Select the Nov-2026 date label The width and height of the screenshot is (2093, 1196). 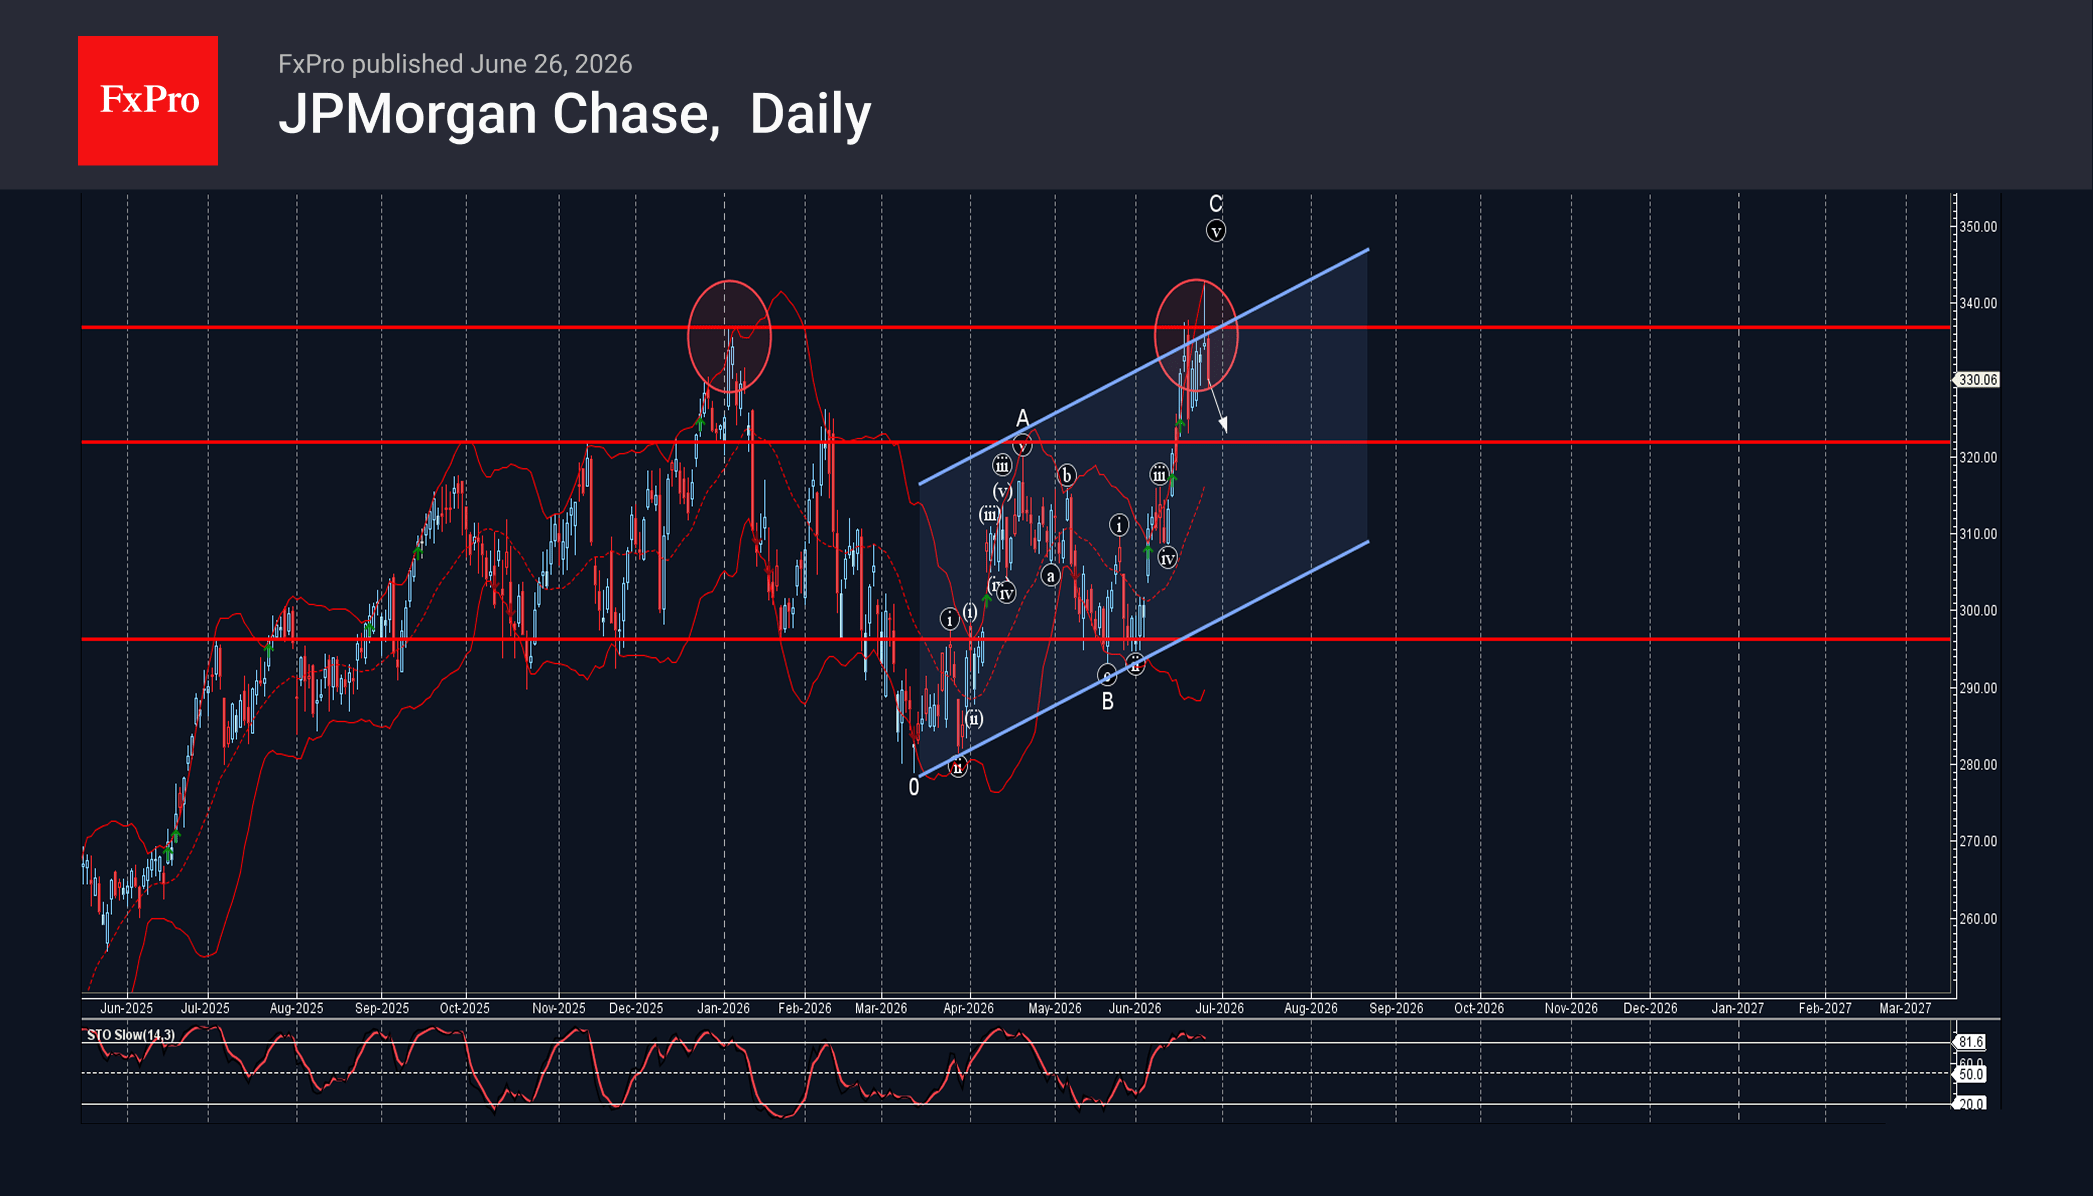pyautogui.click(x=1571, y=1008)
